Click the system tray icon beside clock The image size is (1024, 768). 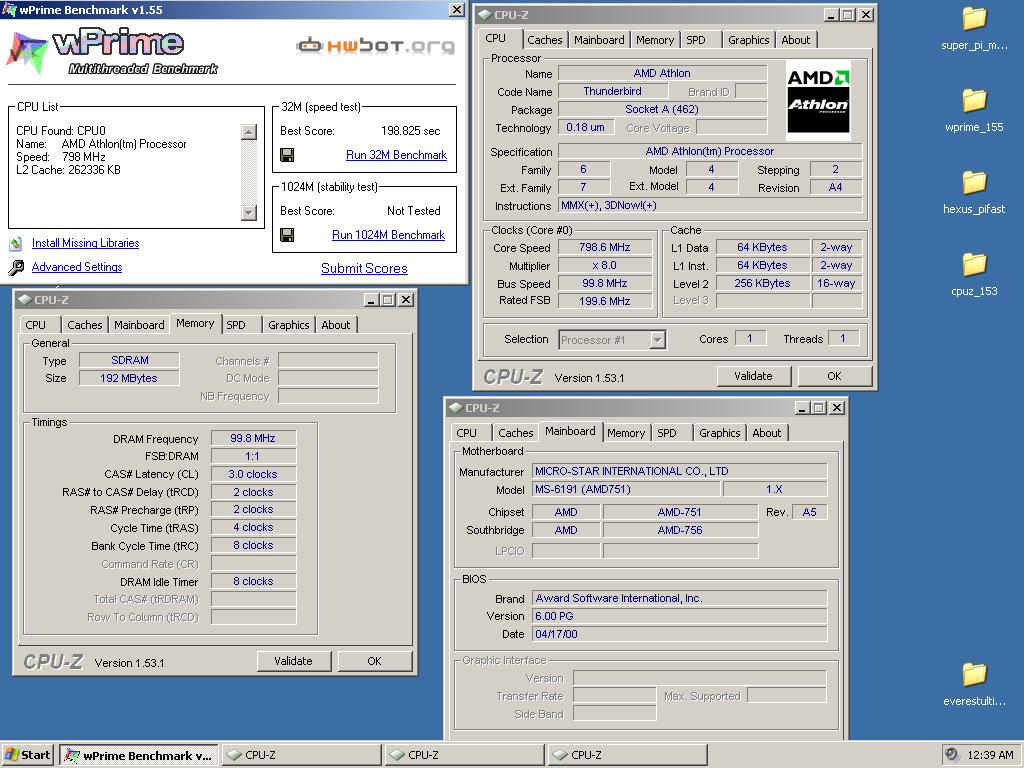[952, 755]
